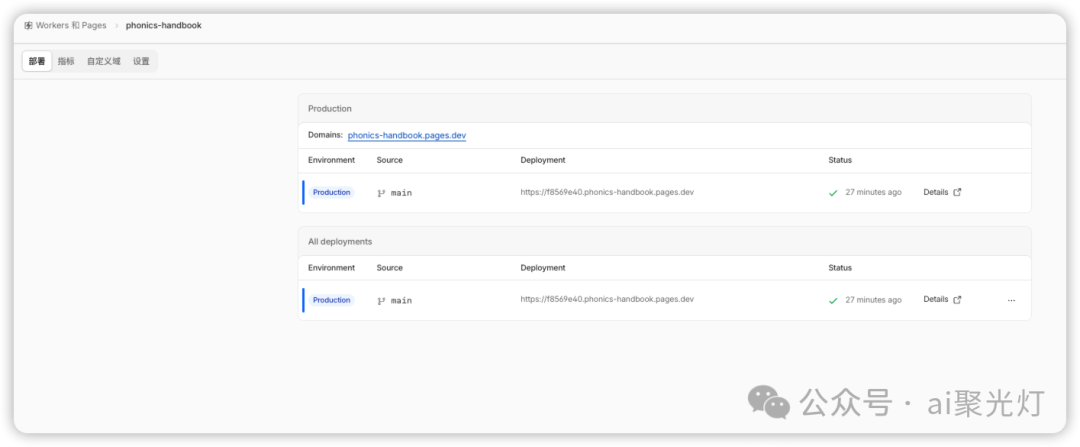The height and width of the screenshot is (447, 1080).
Task: Open the phonics-handbook.pages.dev domain link
Action: click(x=407, y=136)
